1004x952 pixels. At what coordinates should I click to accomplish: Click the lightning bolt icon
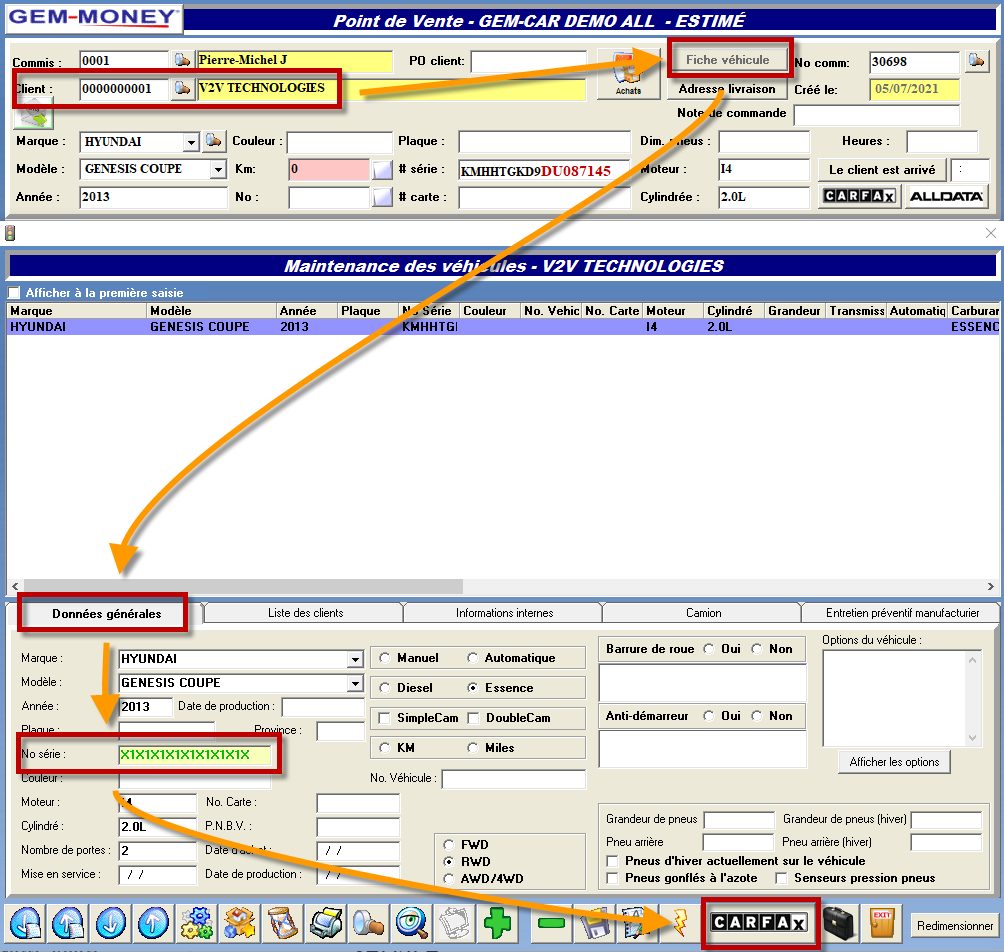[680, 923]
